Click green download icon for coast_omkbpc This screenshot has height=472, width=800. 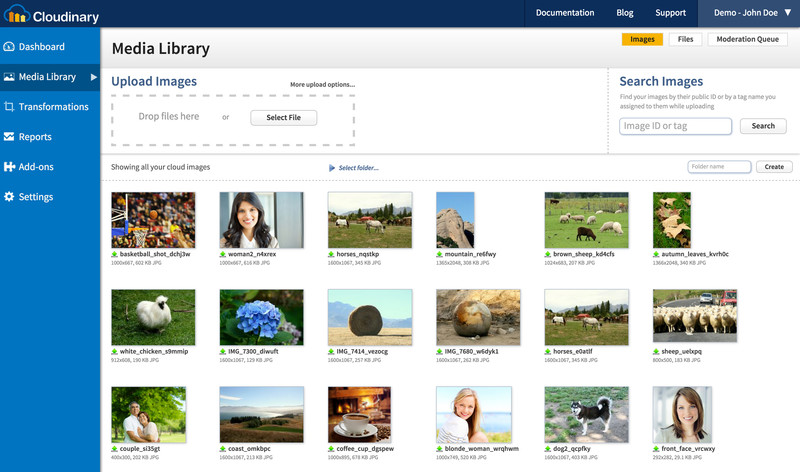[x=223, y=449]
